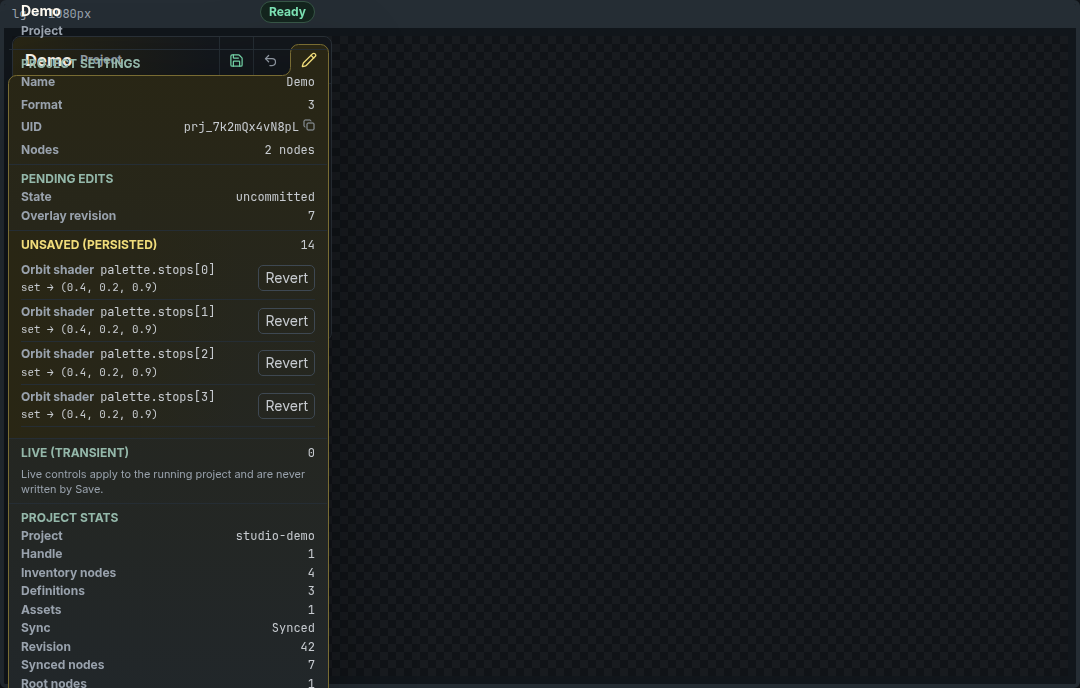Click the 'studio-demo' project value
1080x688 pixels.
pyautogui.click(x=275, y=536)
